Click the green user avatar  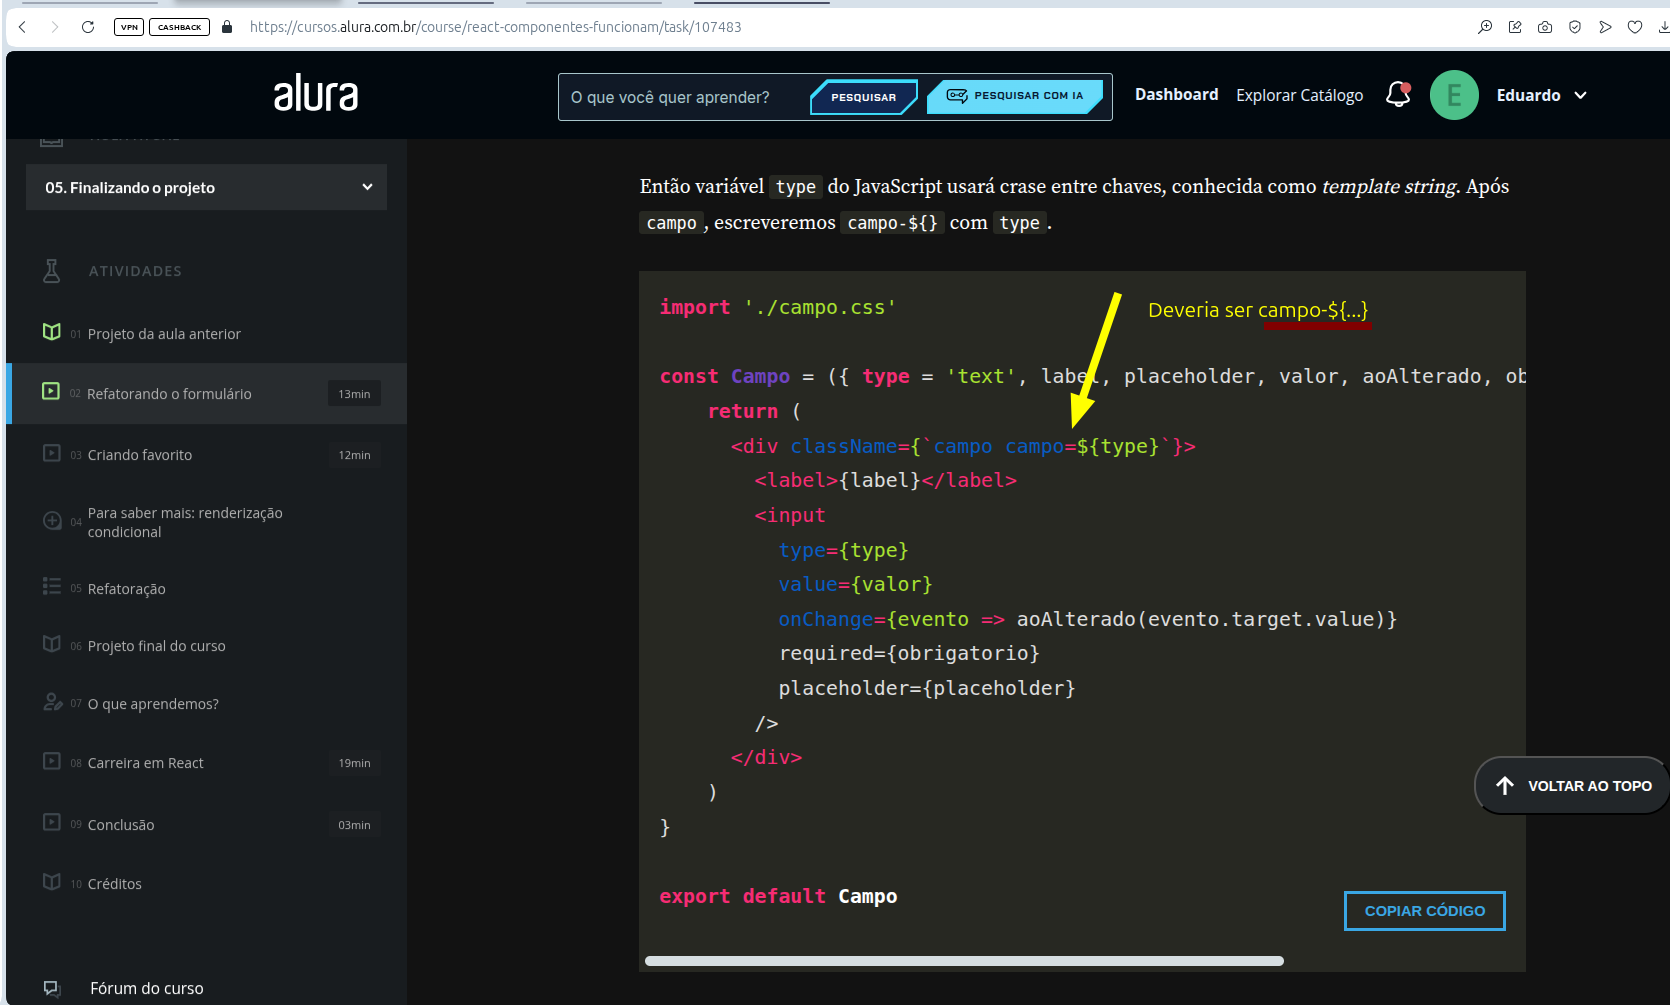[1453, 95]
